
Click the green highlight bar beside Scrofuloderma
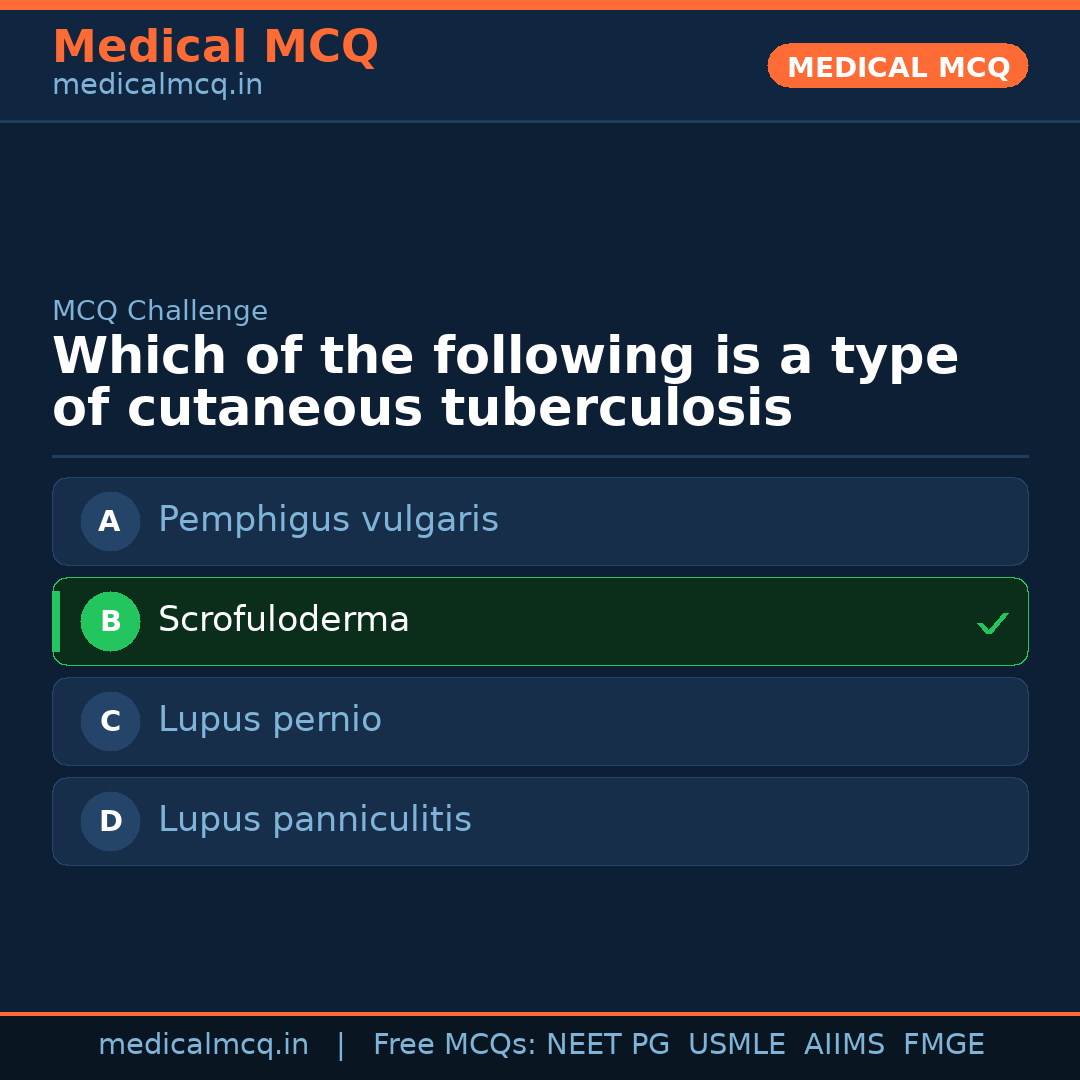(x=55, y=621)
